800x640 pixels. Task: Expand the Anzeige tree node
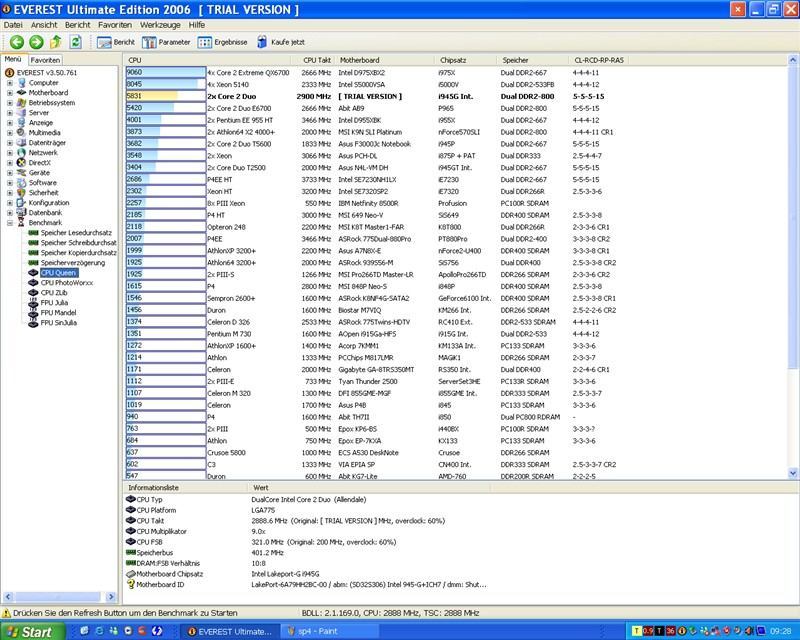click(x=10, y=122)
